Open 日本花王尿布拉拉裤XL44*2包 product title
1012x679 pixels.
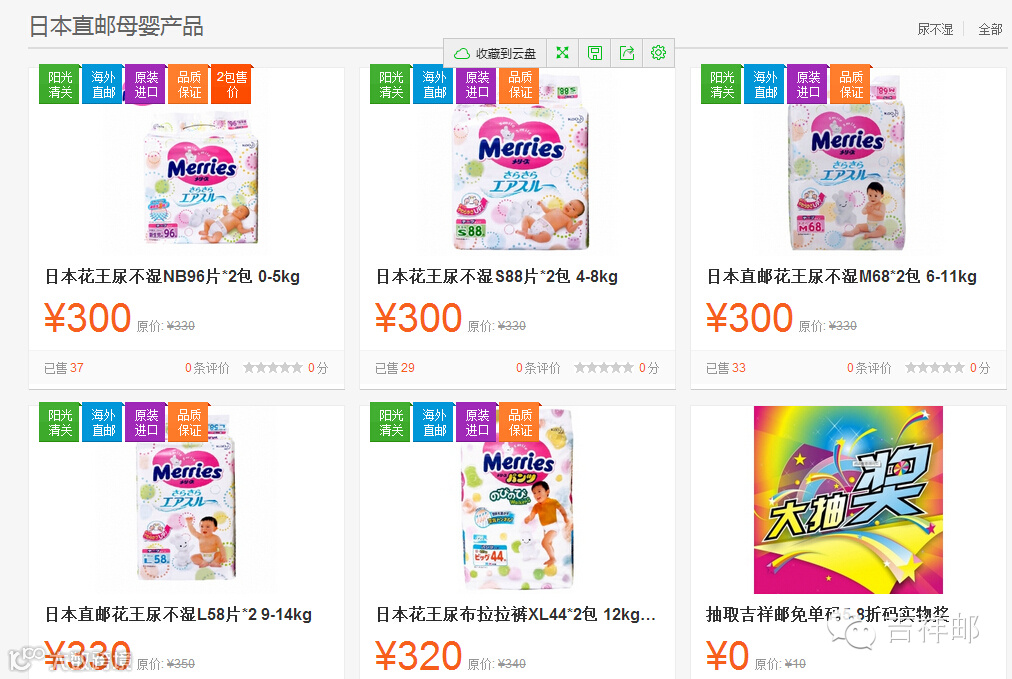[x=516, y=614]
